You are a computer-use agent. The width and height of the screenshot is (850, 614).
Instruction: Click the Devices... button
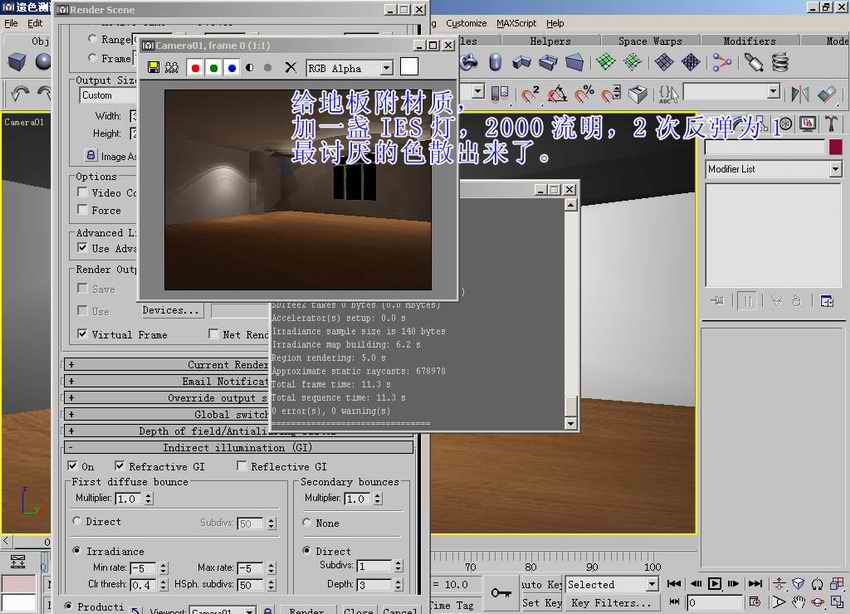171,310
